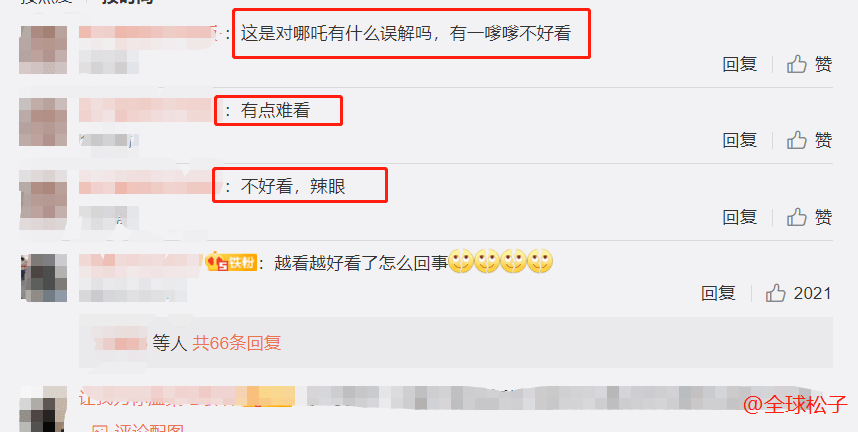
Task: Click thumbs-up icon showing 2021 likes
Action: (775, 293)
